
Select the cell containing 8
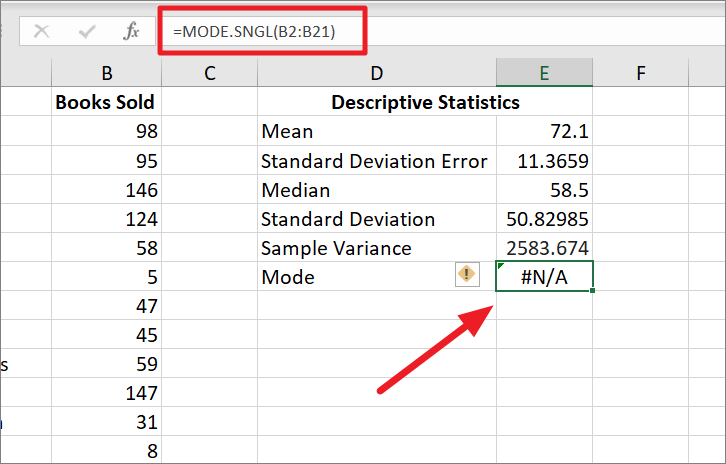click(x=106, y=450)
